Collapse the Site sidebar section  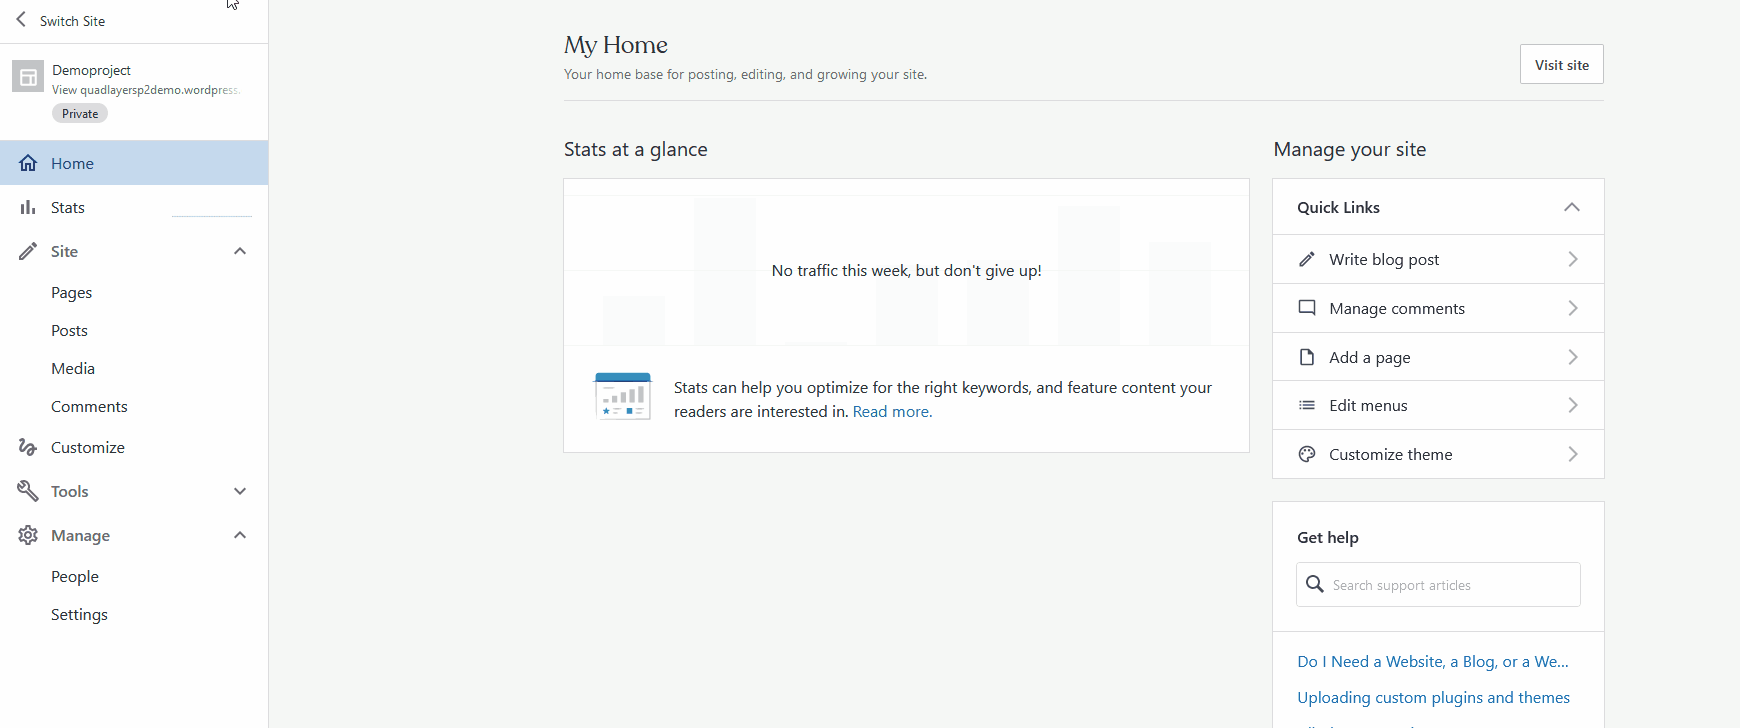pos(240,251)
